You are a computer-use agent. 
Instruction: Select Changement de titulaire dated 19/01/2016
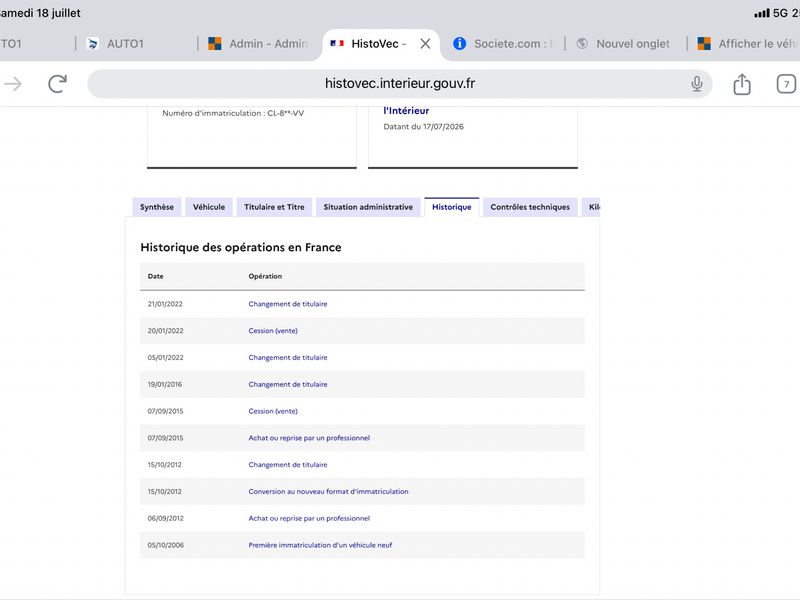tap(288, 384)
